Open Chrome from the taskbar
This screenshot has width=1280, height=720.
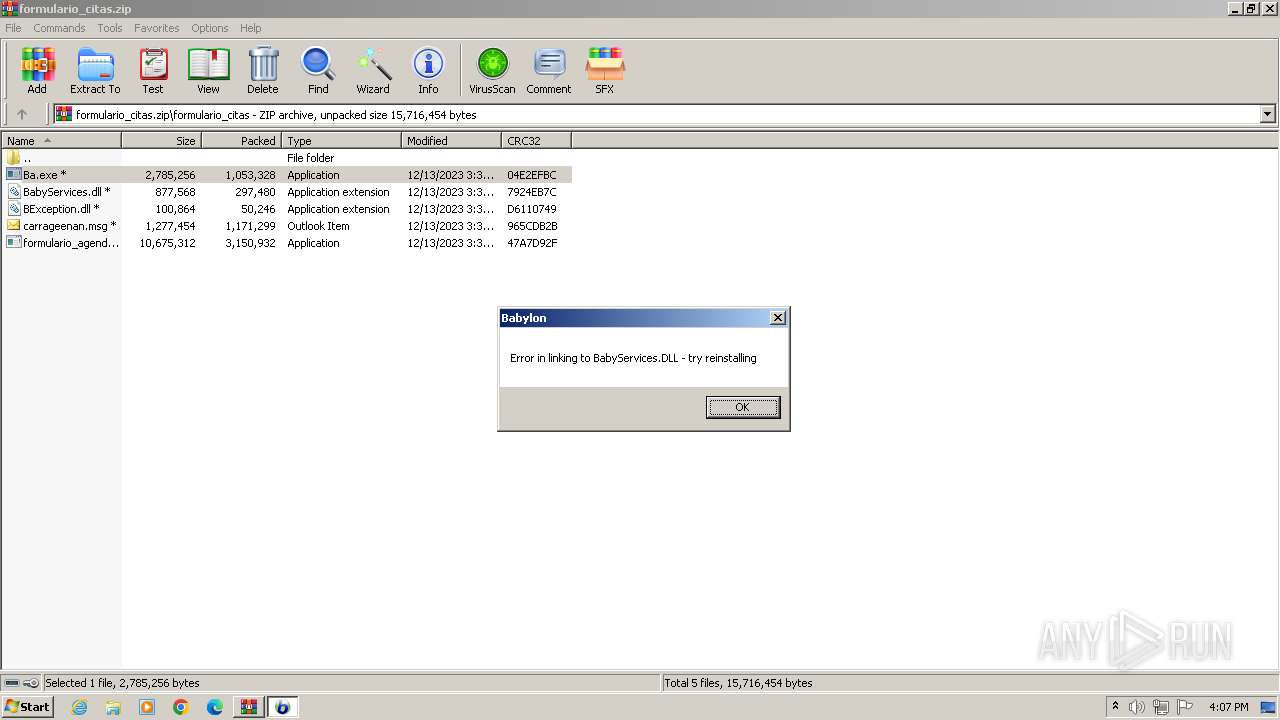tap(181, 707)
